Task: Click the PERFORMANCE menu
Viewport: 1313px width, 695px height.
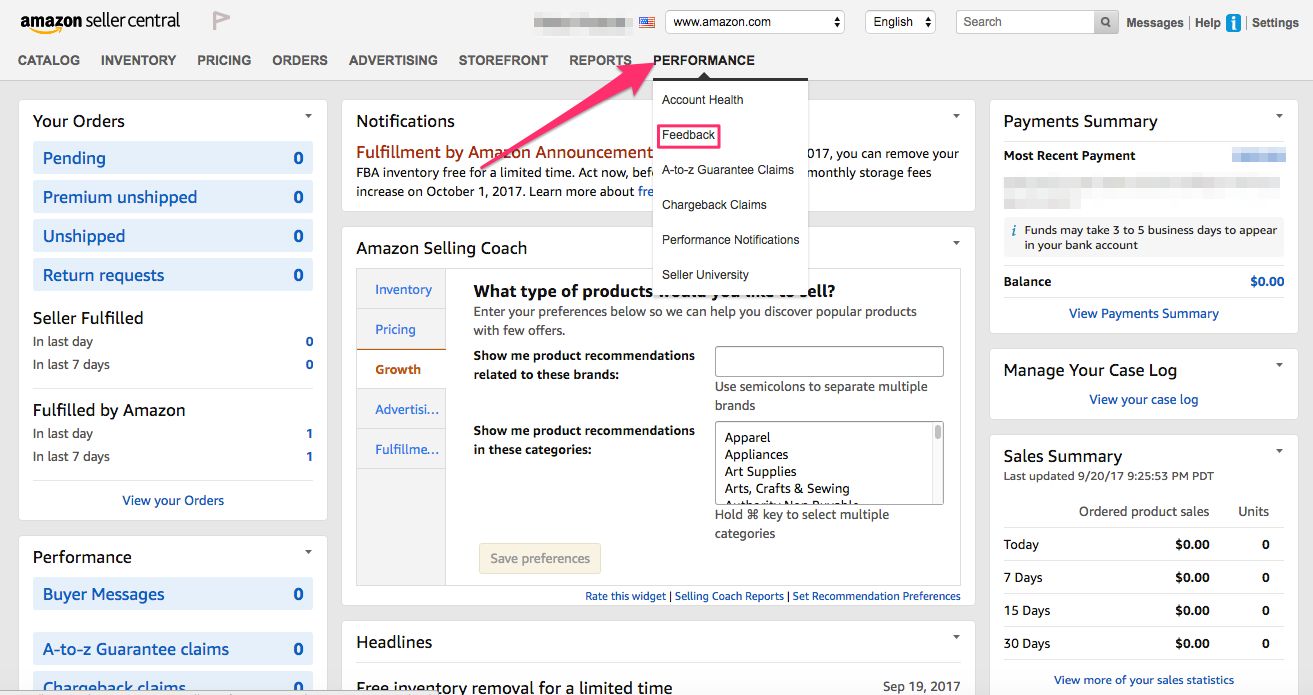Action: pos(704,60)
